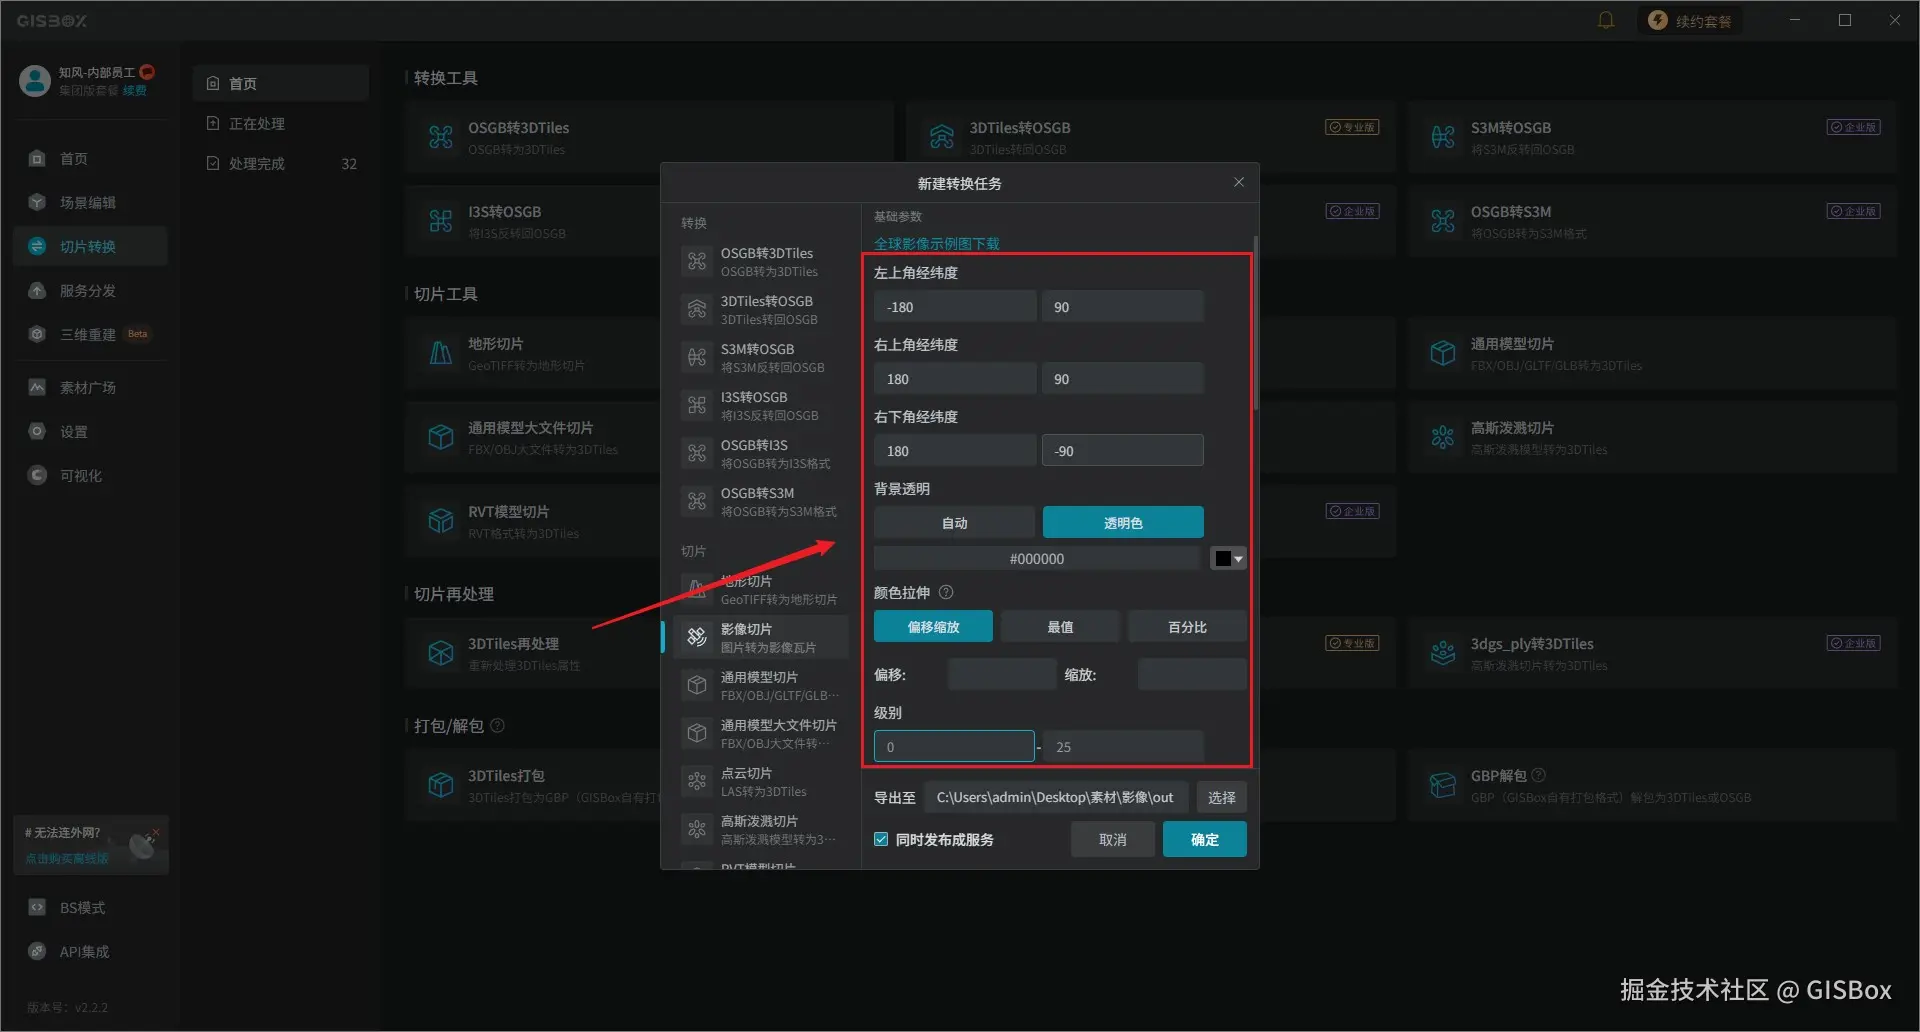Select 透明色 background option

tap(1123, 522)
